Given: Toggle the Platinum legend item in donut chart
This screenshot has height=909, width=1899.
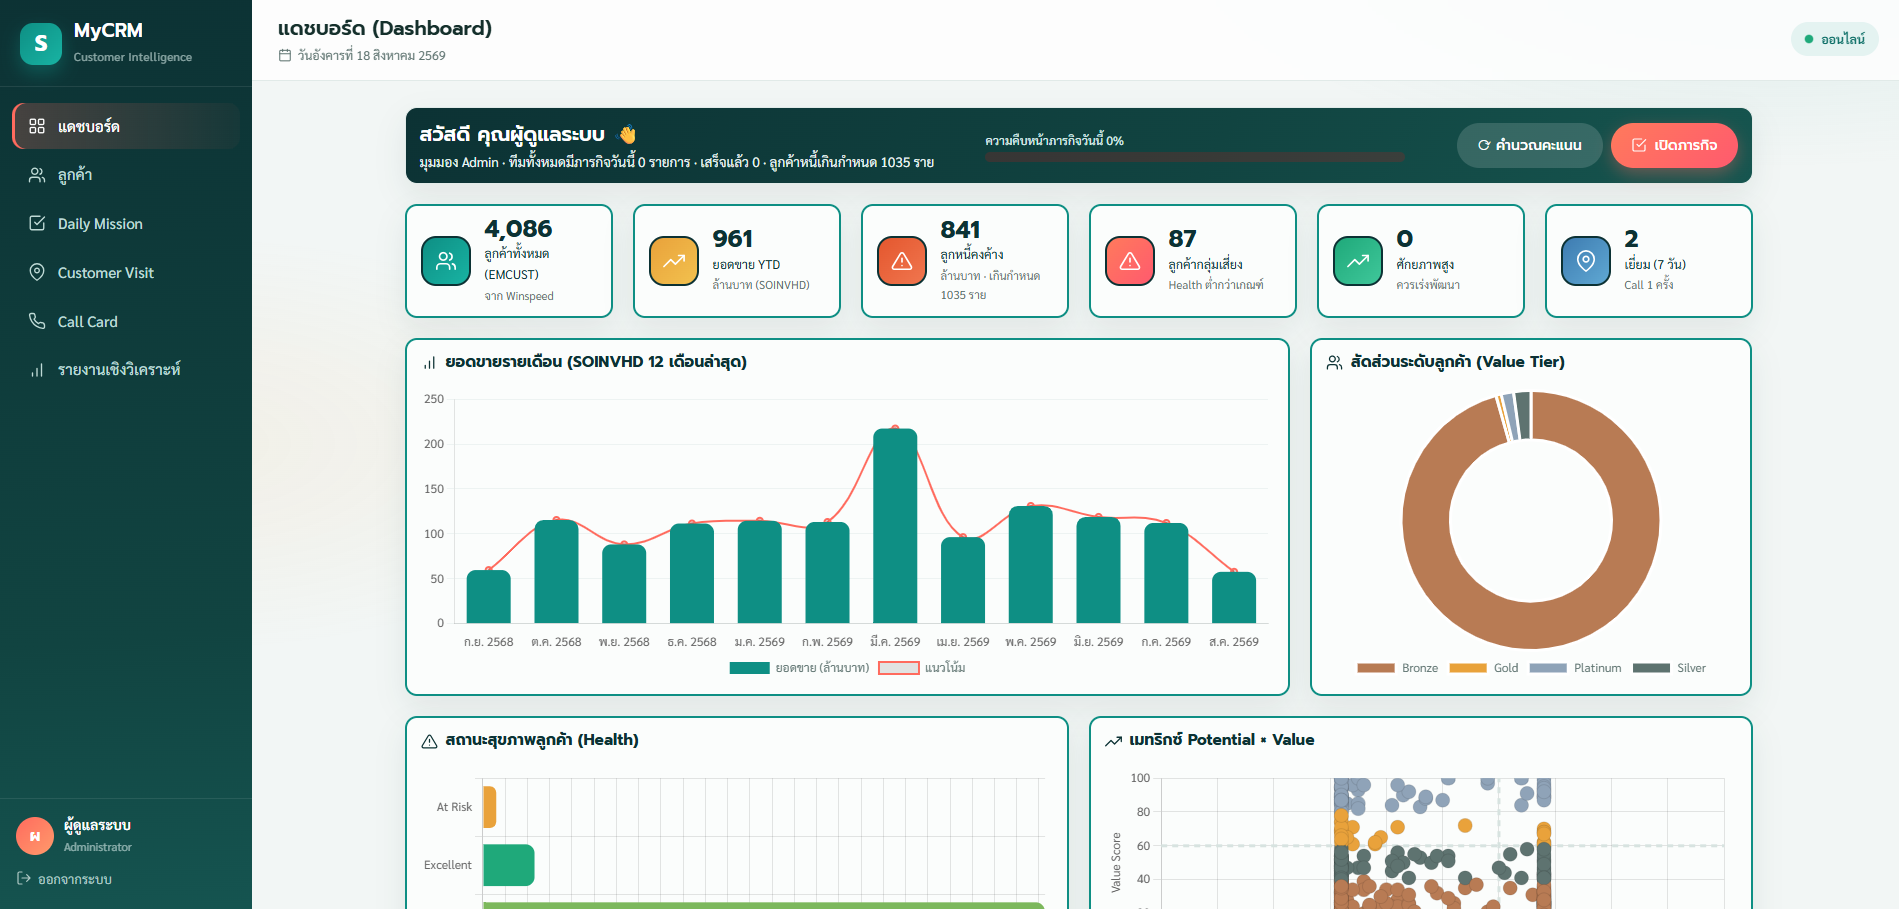Looking at the screenshot, I should [1575, 668].
